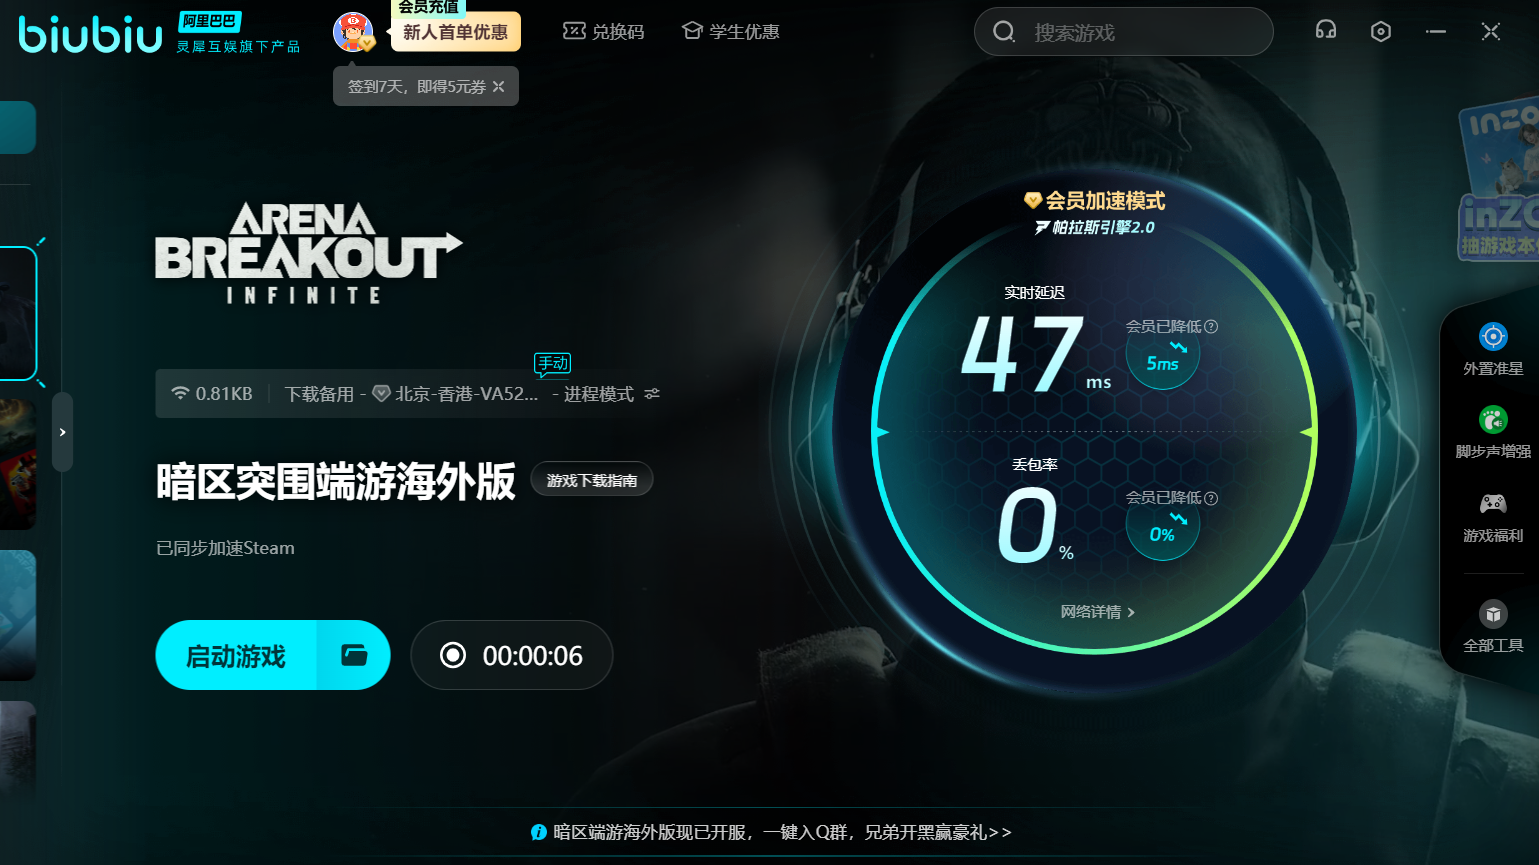Expand the left game list sidebar arrow
The width and height of the screenshot is (1539, 865).
[x=62, y=432]
